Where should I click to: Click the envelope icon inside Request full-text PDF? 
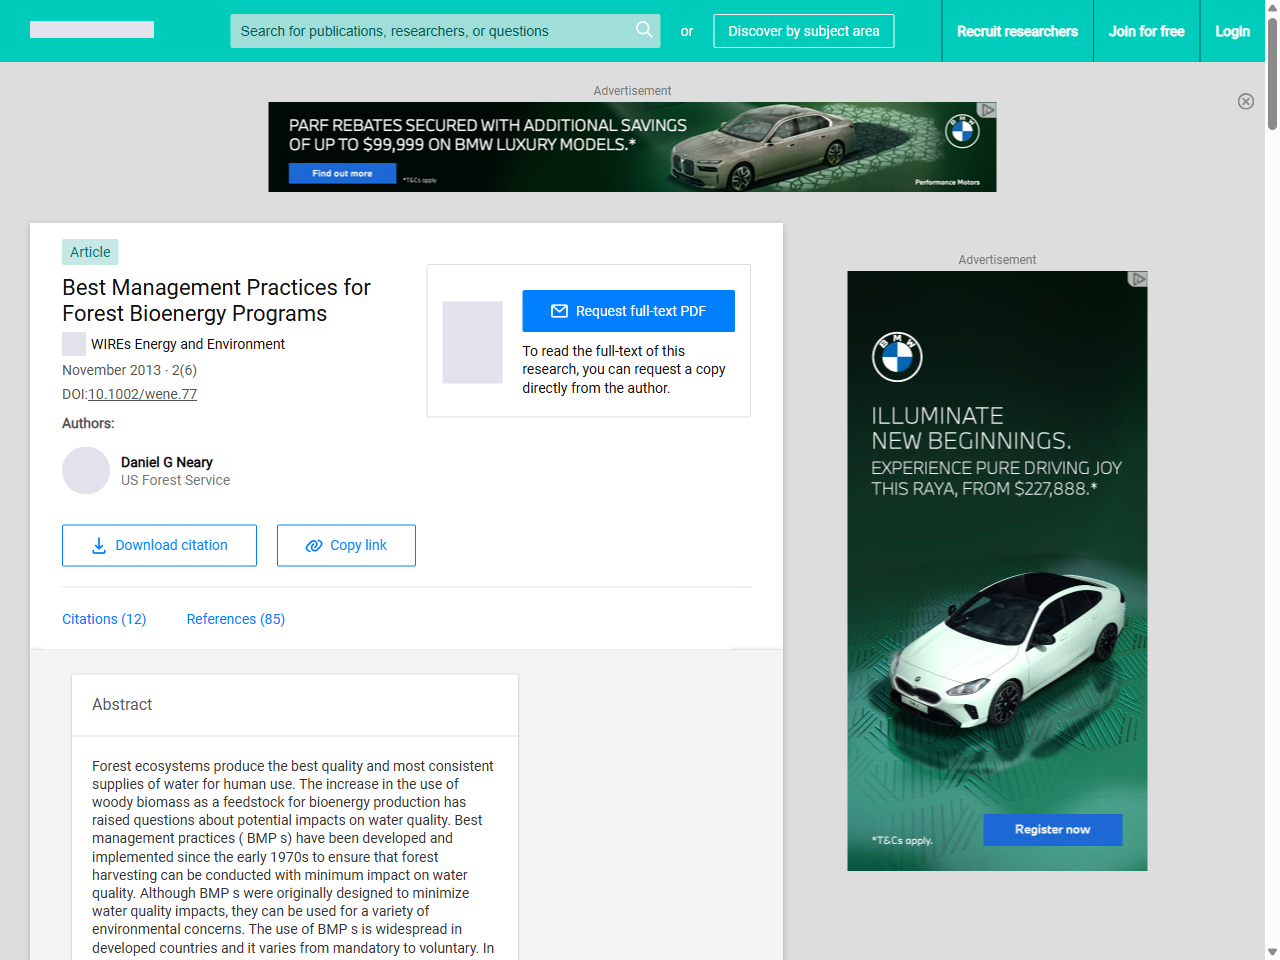pyautogui.click(x=561, y=311)
